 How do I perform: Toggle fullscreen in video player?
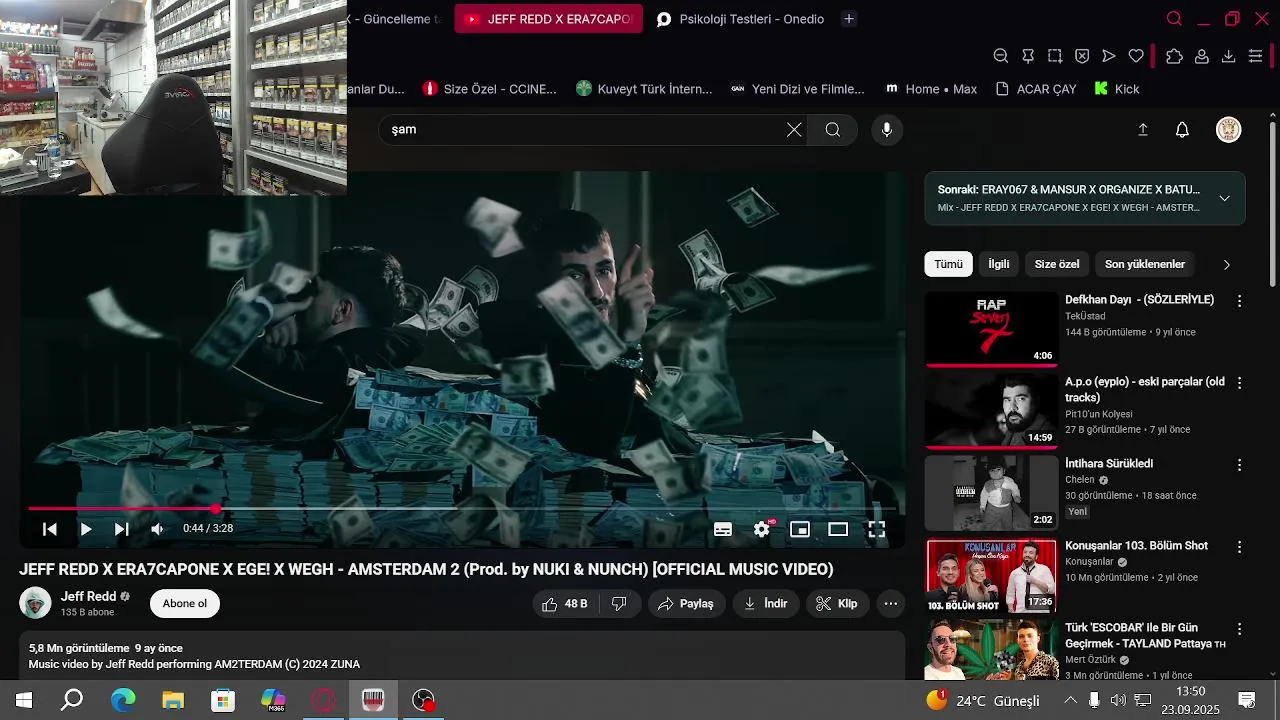pyautogui.click(x=876, y=529)
